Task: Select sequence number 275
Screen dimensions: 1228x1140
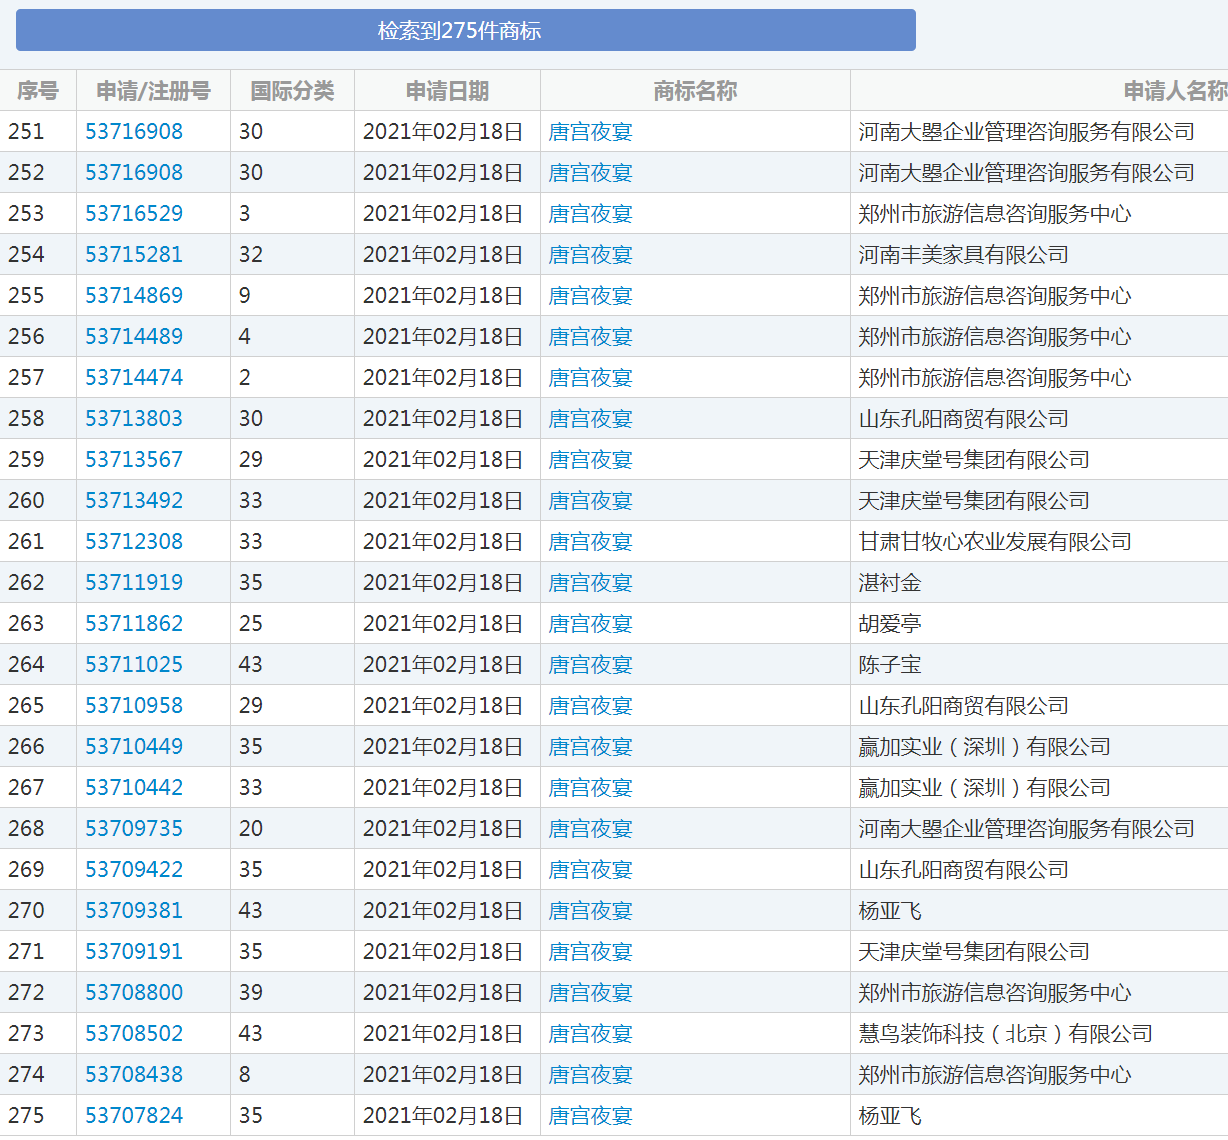Action: 26,1115
